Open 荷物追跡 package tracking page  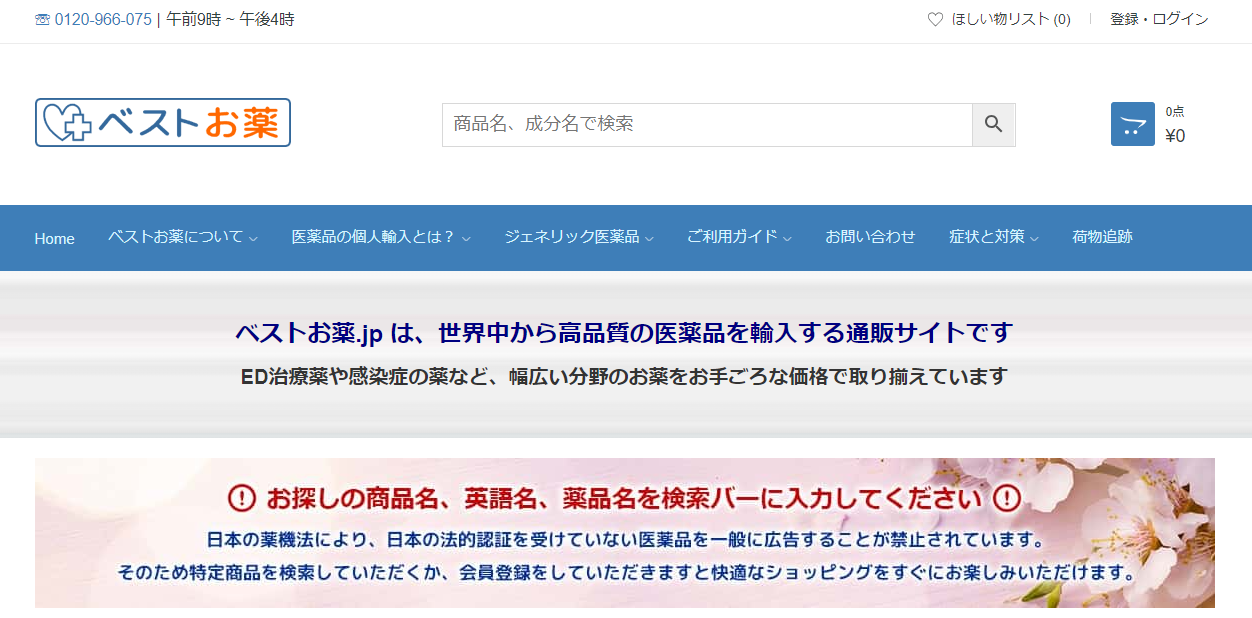[x=1102, y=237]
